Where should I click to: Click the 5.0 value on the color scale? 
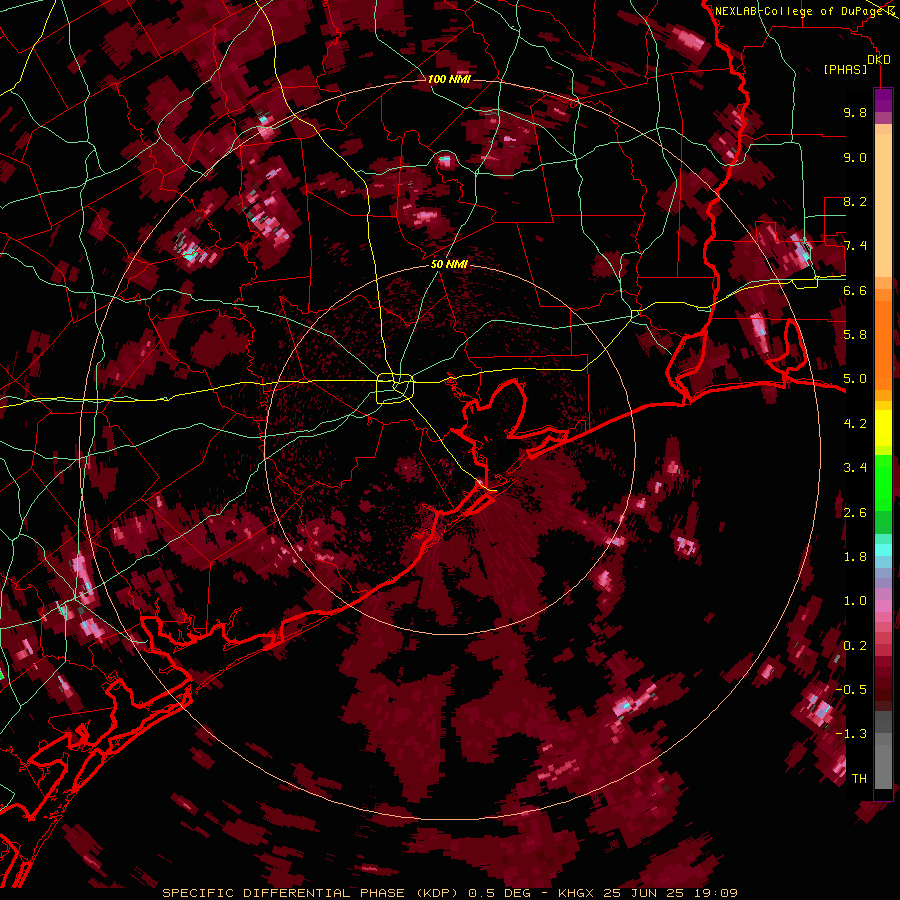pos(855,379)
